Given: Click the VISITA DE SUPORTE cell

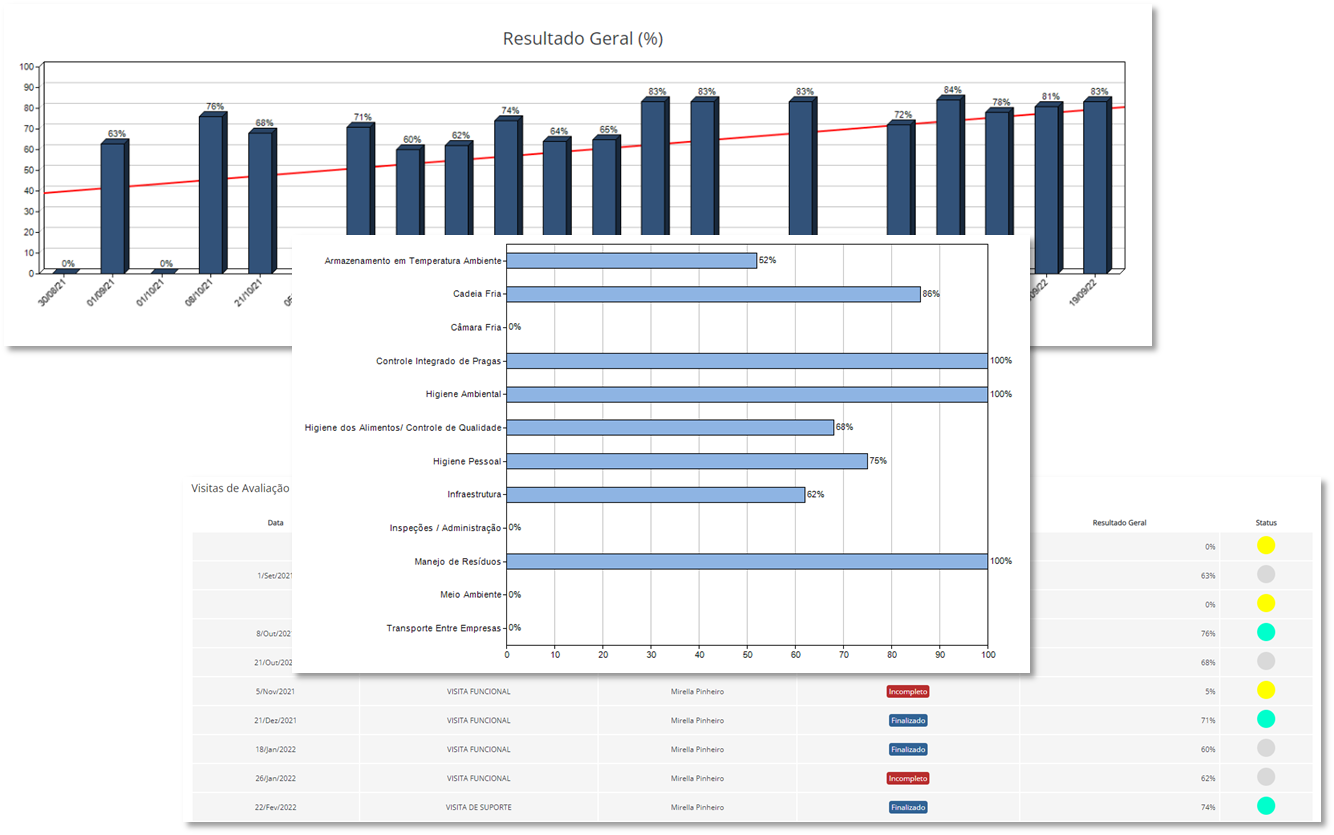Looking at the screenshot, I should (478, 807).
